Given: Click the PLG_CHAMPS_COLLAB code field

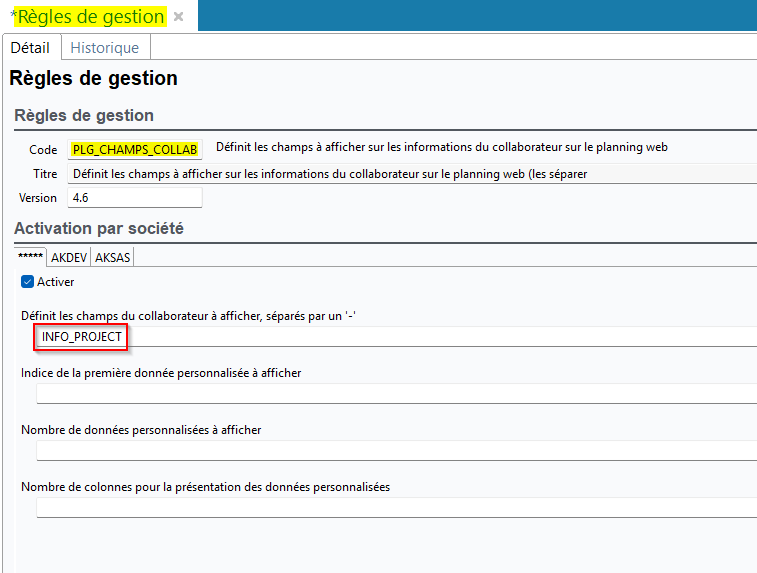Looking at the screenshot, I should click(135, 149).
